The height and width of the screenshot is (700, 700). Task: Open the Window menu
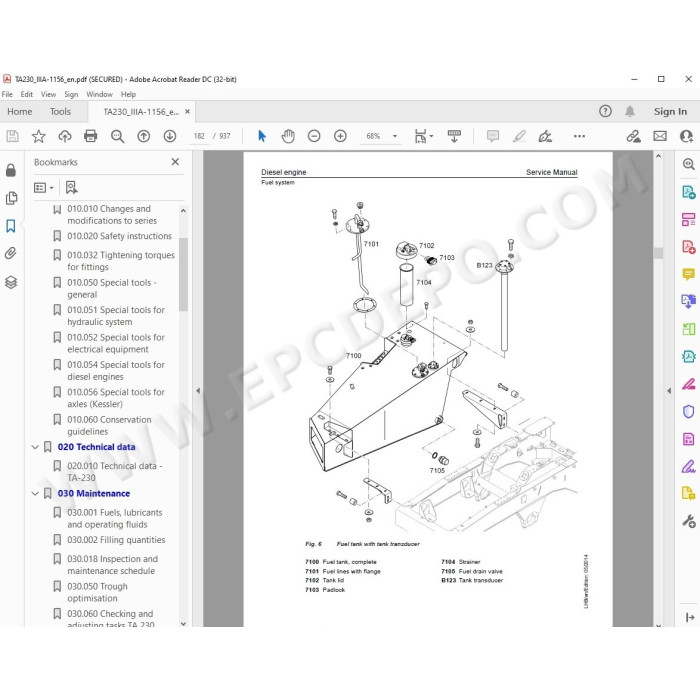[x=100, y=94]
